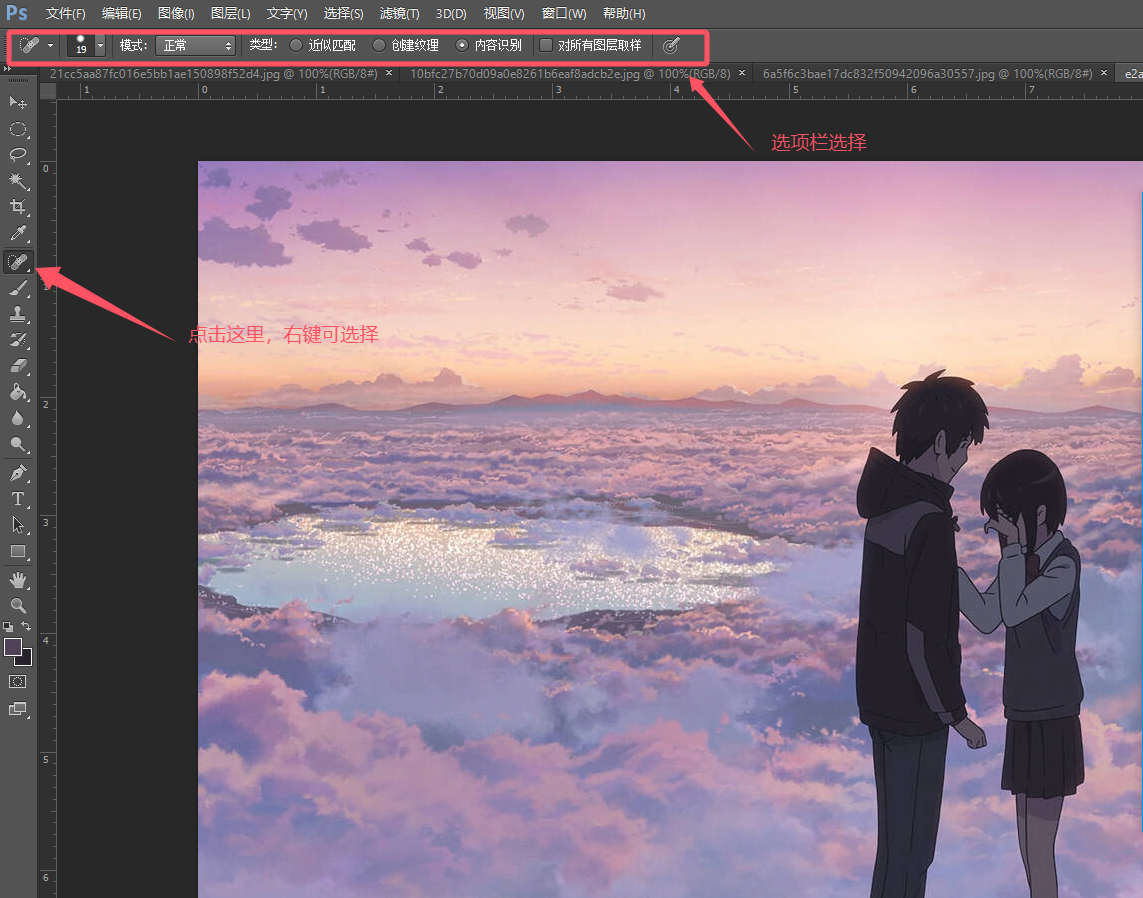Open the 文件(F) menu
The image size is (1143, 898).
click(66, 13)
